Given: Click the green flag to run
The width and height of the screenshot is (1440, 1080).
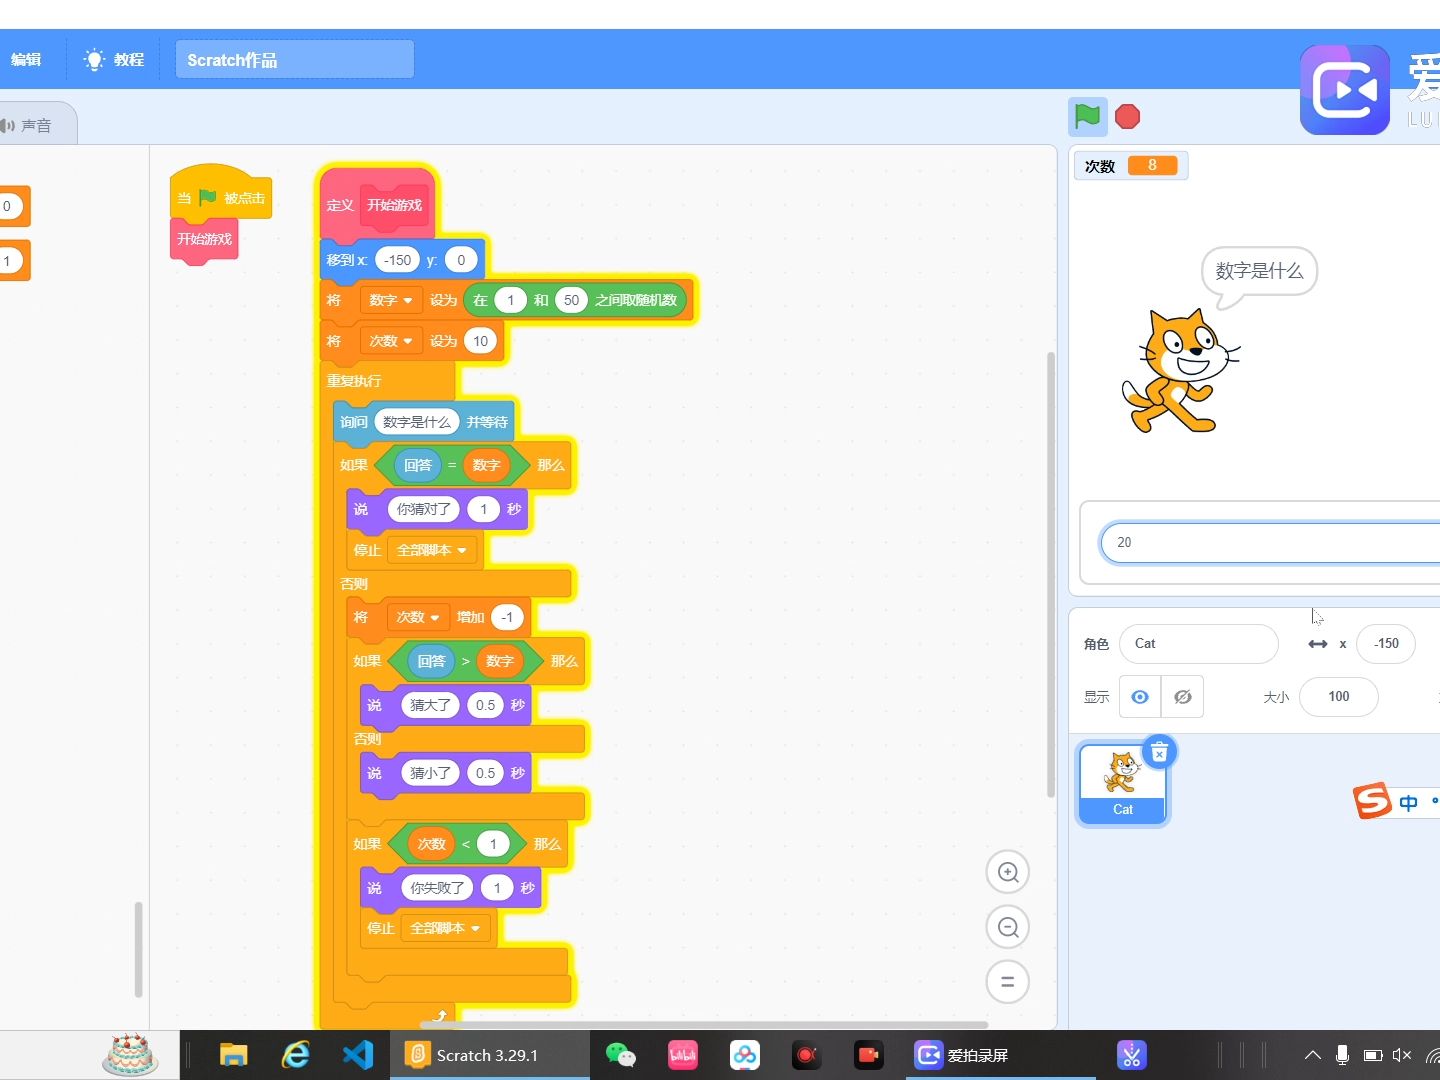Looking at the screenshot, I should coord(1087,117).
